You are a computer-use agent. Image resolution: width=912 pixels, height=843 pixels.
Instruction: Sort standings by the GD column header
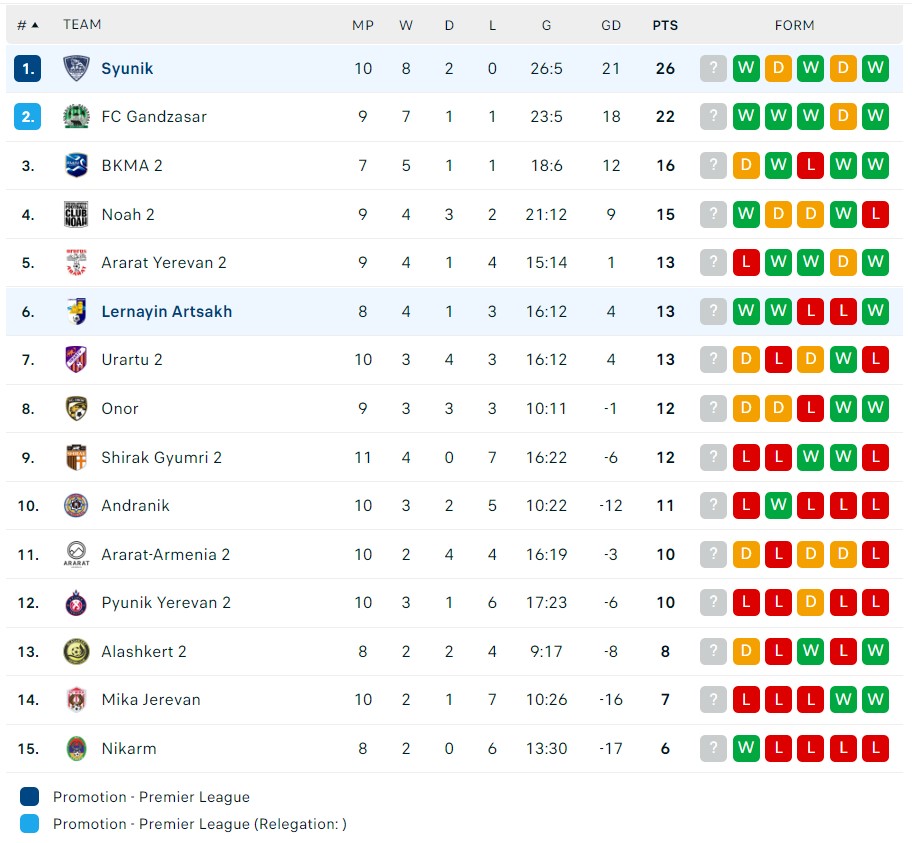(x=611, y=24)
